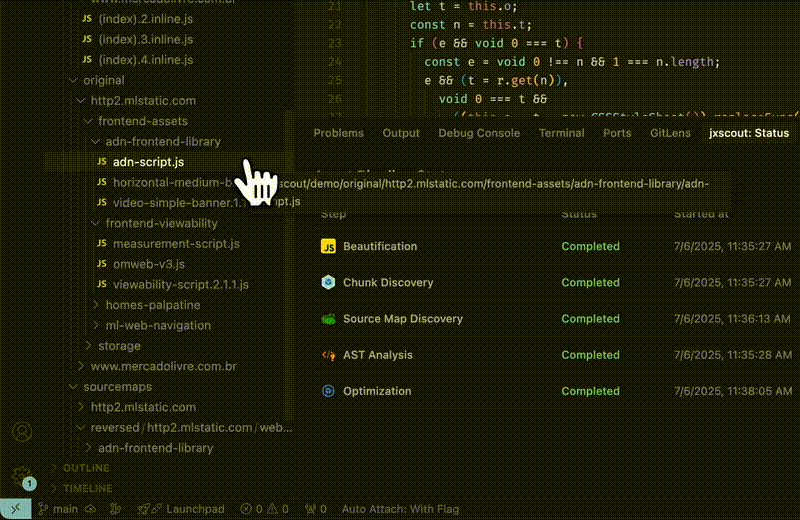800x520 pixels.
Task: Select the jxscout: Status tab
Action: (749, 133)
